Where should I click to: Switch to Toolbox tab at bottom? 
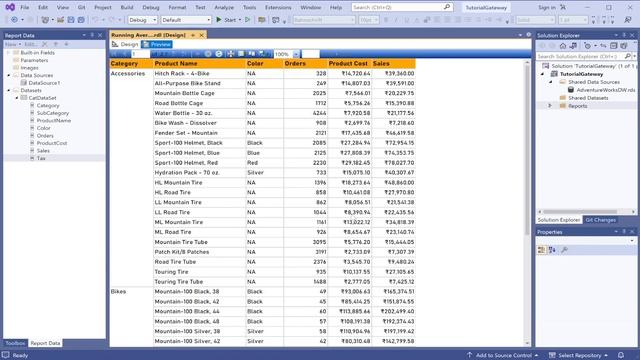15,343
